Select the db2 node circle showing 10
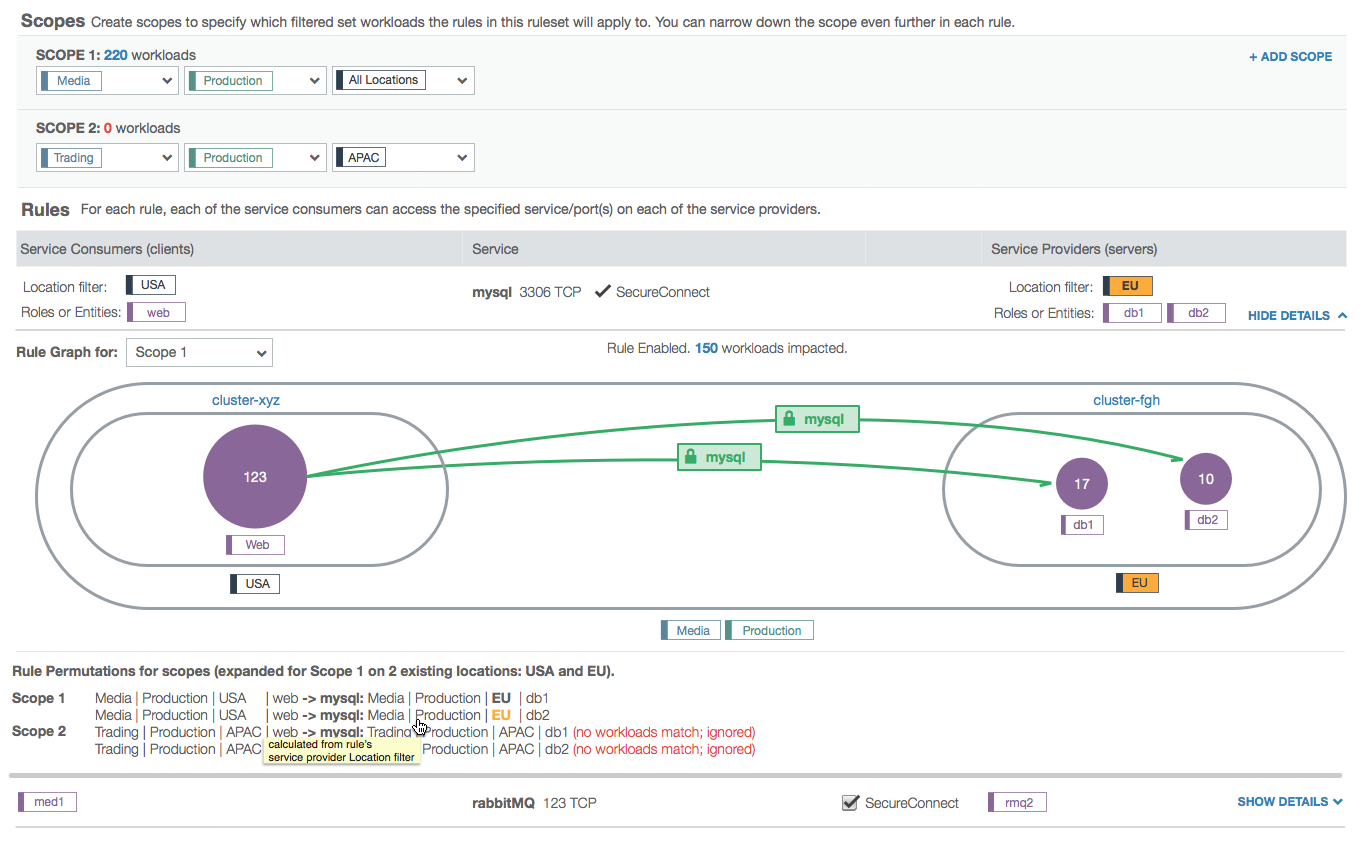Image resolution: width=1367 pixels, height=843 pixels. click(x=1205, y=479)
